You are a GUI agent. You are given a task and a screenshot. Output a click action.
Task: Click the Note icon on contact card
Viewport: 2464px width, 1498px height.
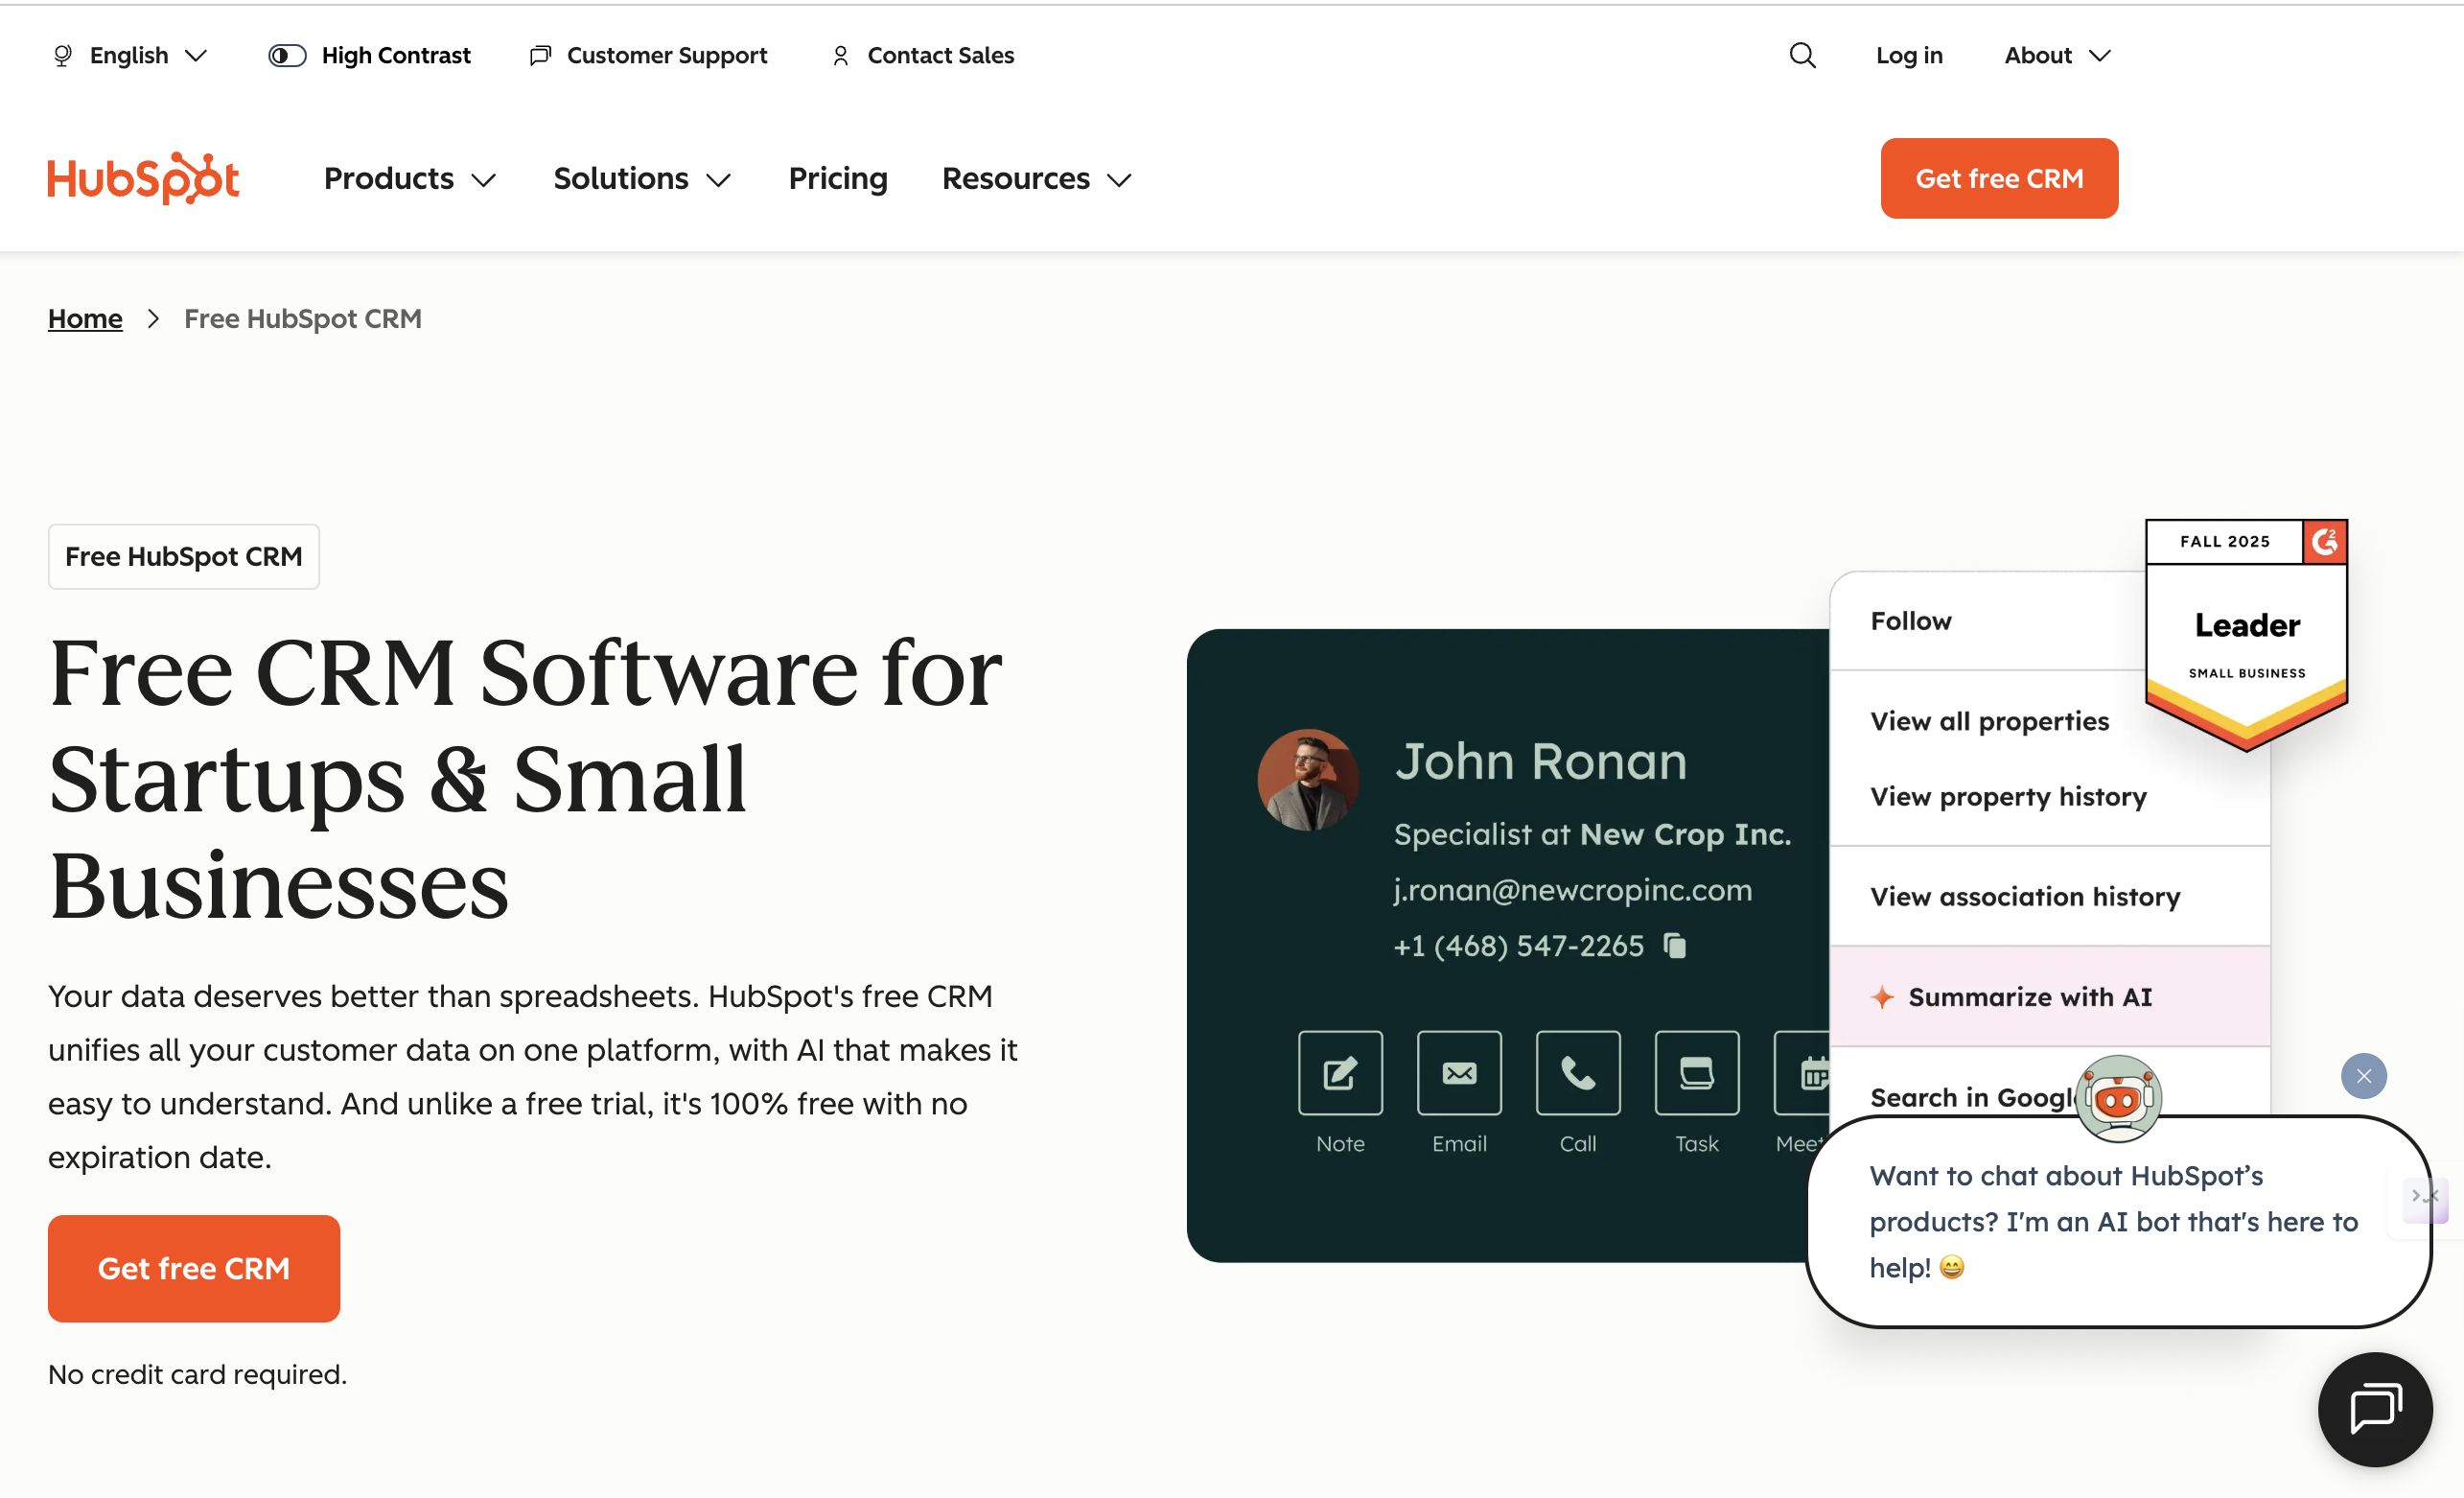(x=1340, y=1073)
